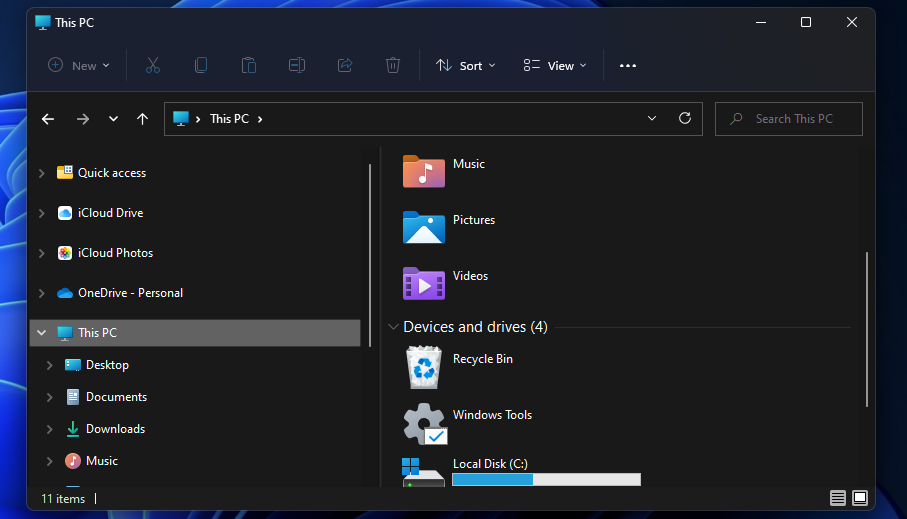Open the address bar history dropdown

tap(652, 118)
